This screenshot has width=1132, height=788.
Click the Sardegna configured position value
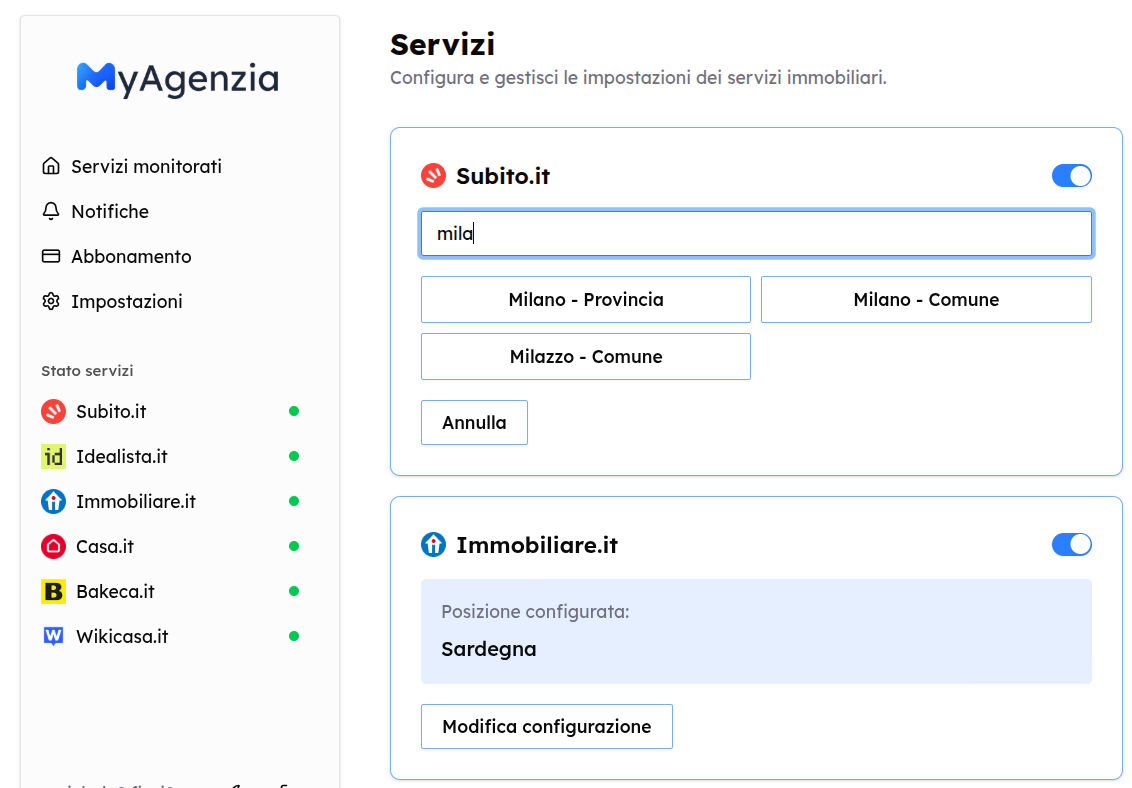[489, 649]
